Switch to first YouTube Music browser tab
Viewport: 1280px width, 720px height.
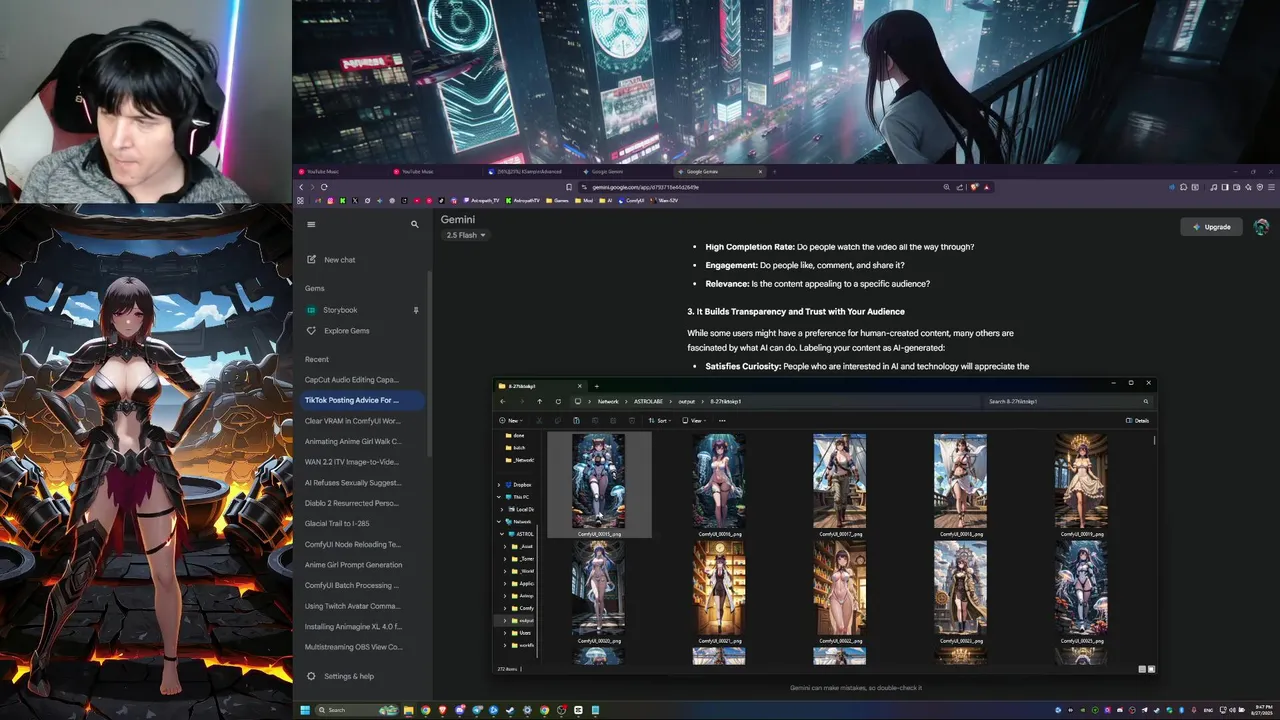(339, 172)
